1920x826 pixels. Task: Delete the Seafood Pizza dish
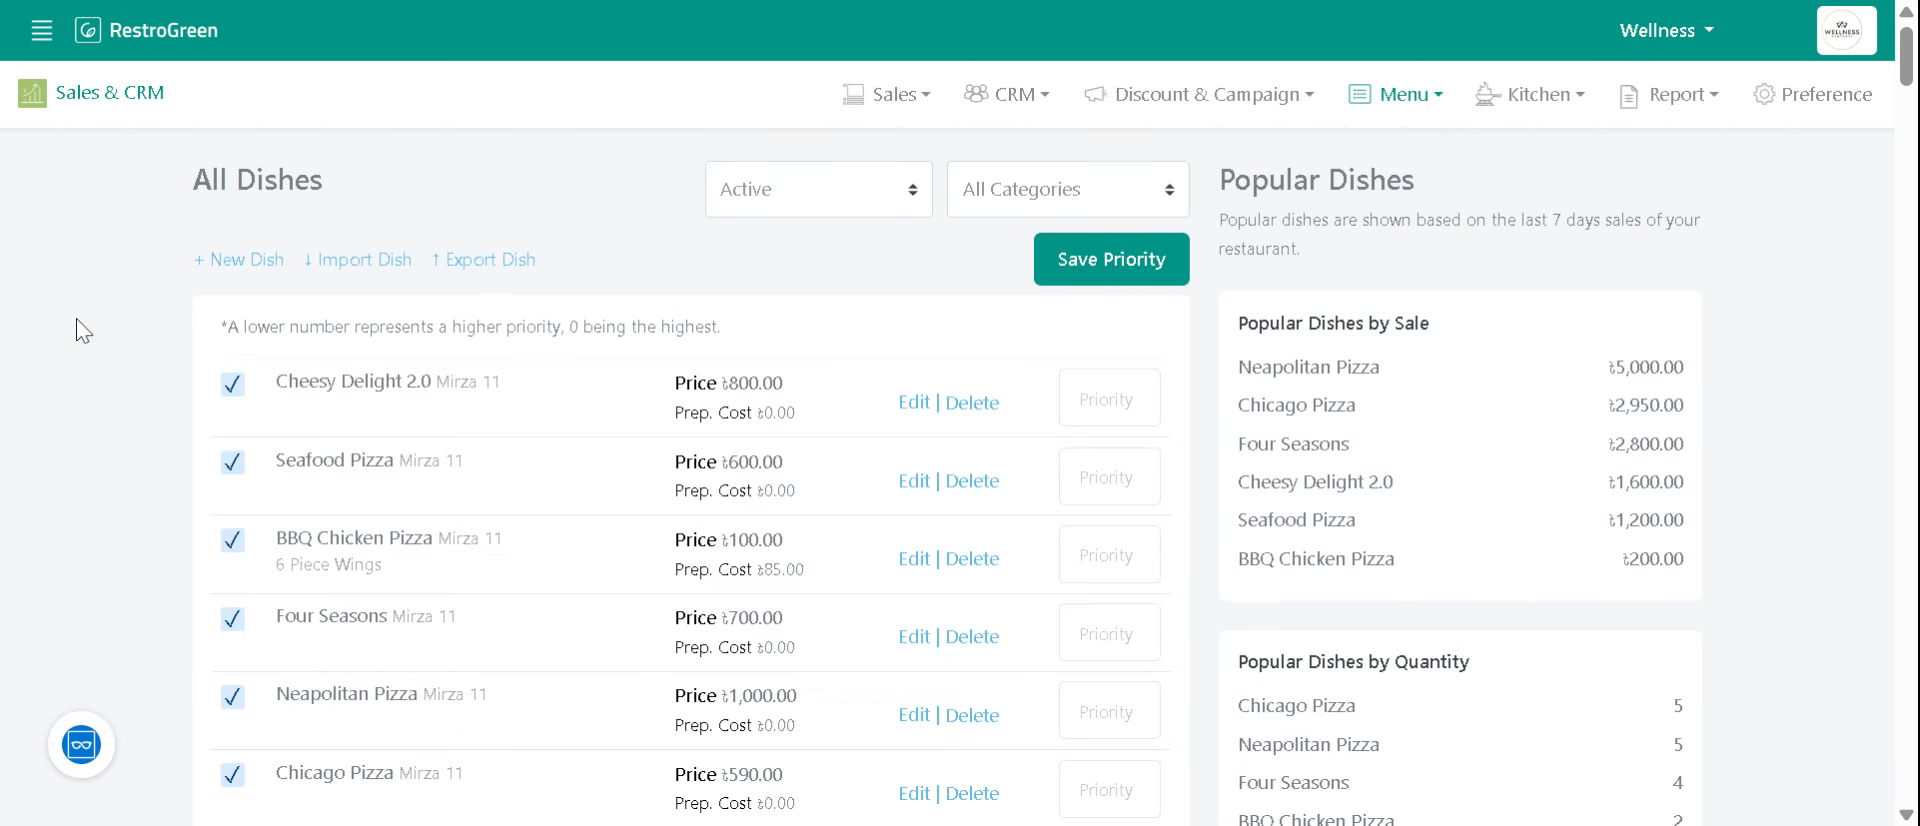click(972, 480)
